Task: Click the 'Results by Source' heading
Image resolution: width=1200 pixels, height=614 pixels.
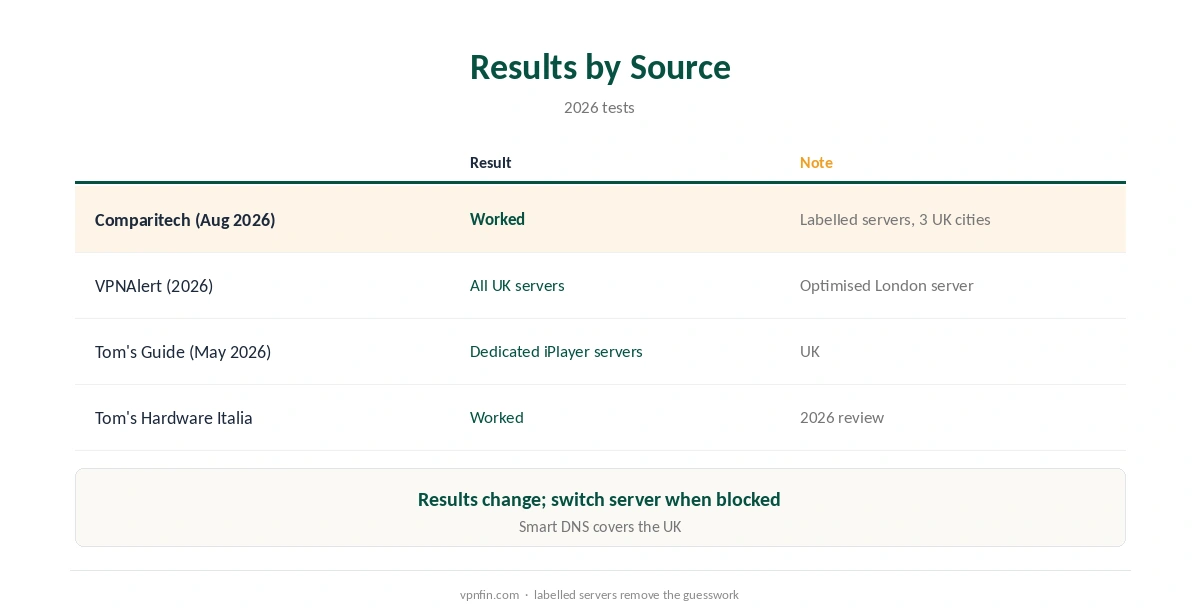Action: point(600,67)
